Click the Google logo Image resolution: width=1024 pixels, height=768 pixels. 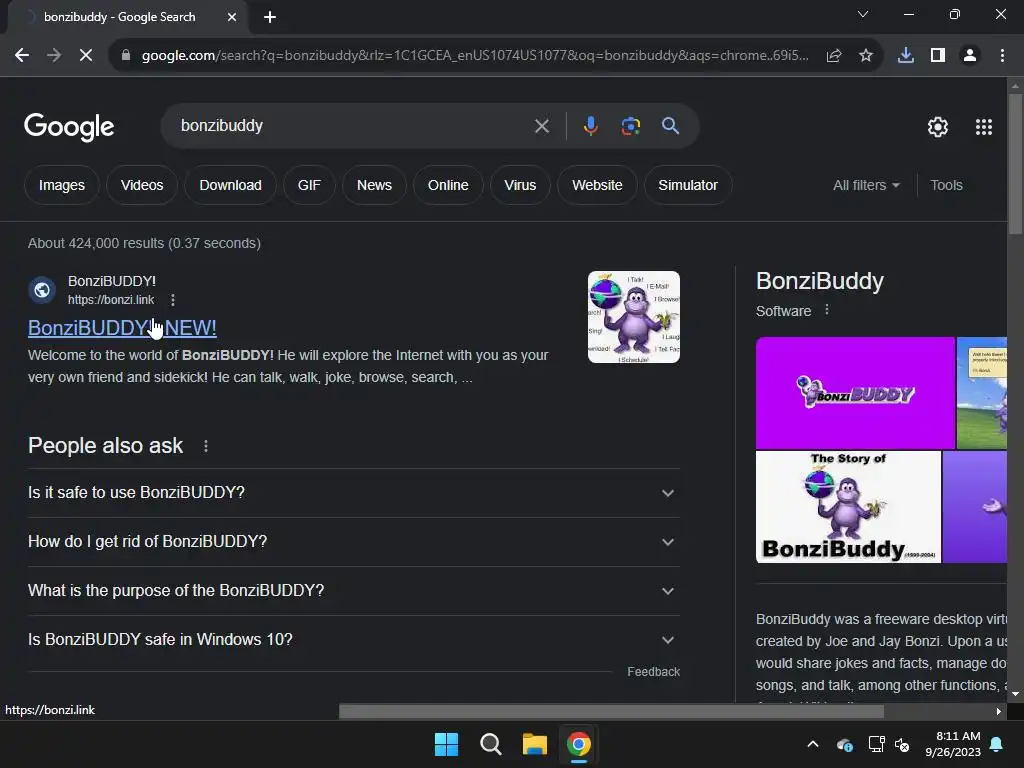69,127
